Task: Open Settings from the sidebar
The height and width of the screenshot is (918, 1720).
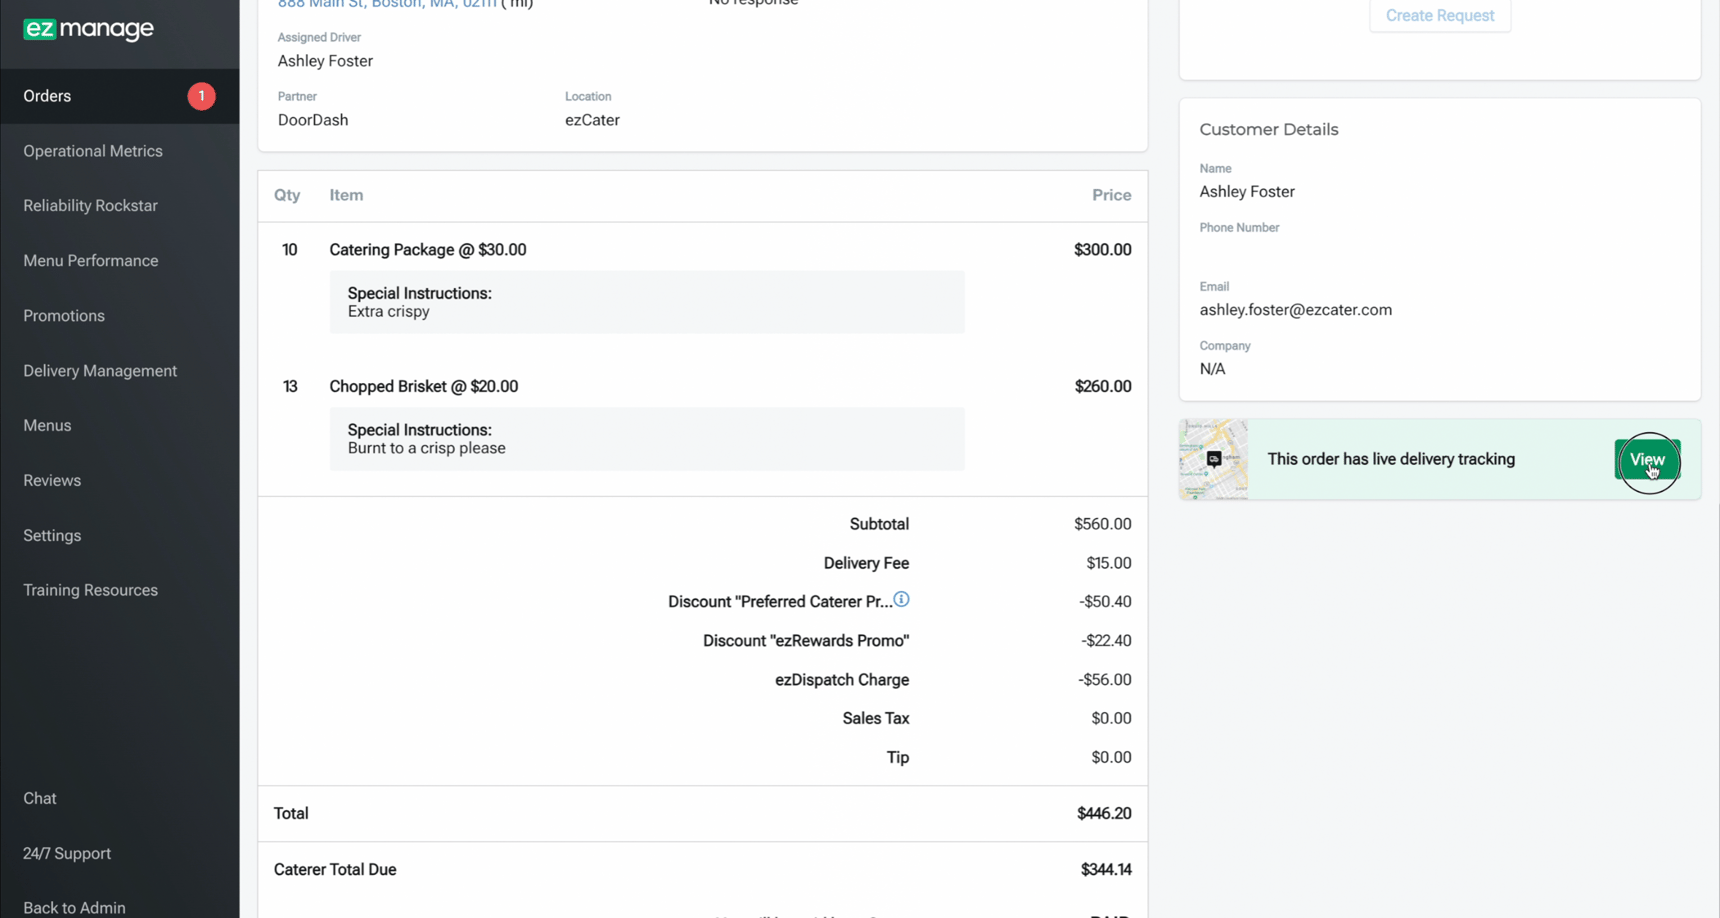Action: pos(51,535)
